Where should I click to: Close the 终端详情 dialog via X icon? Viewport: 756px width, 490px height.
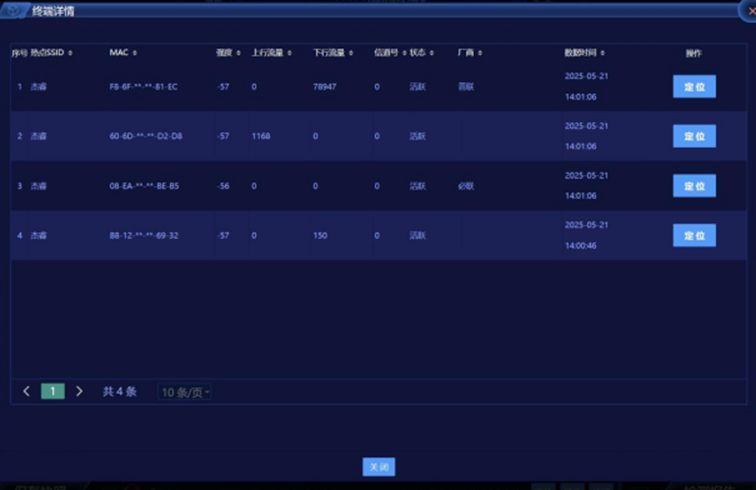[x=750, y=11]
